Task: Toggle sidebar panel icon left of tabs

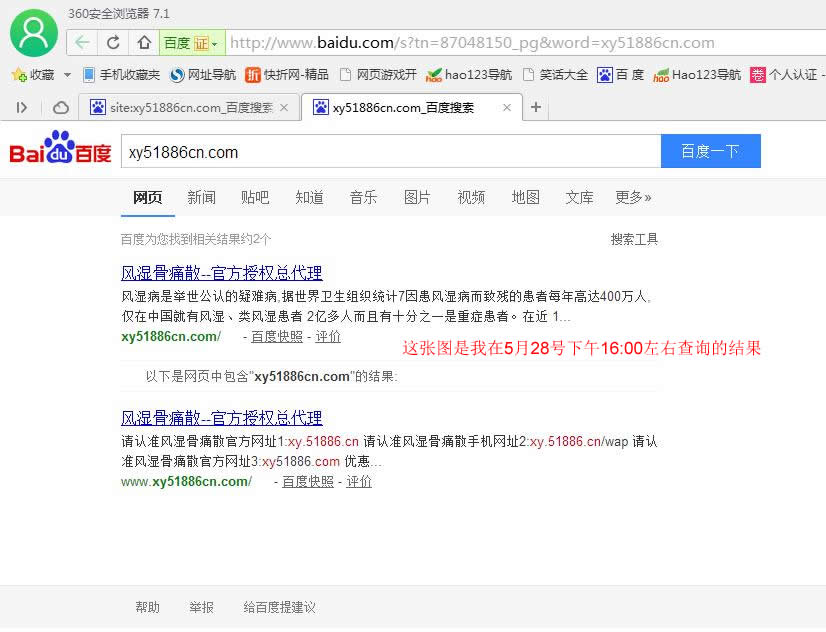Action: 22,107
